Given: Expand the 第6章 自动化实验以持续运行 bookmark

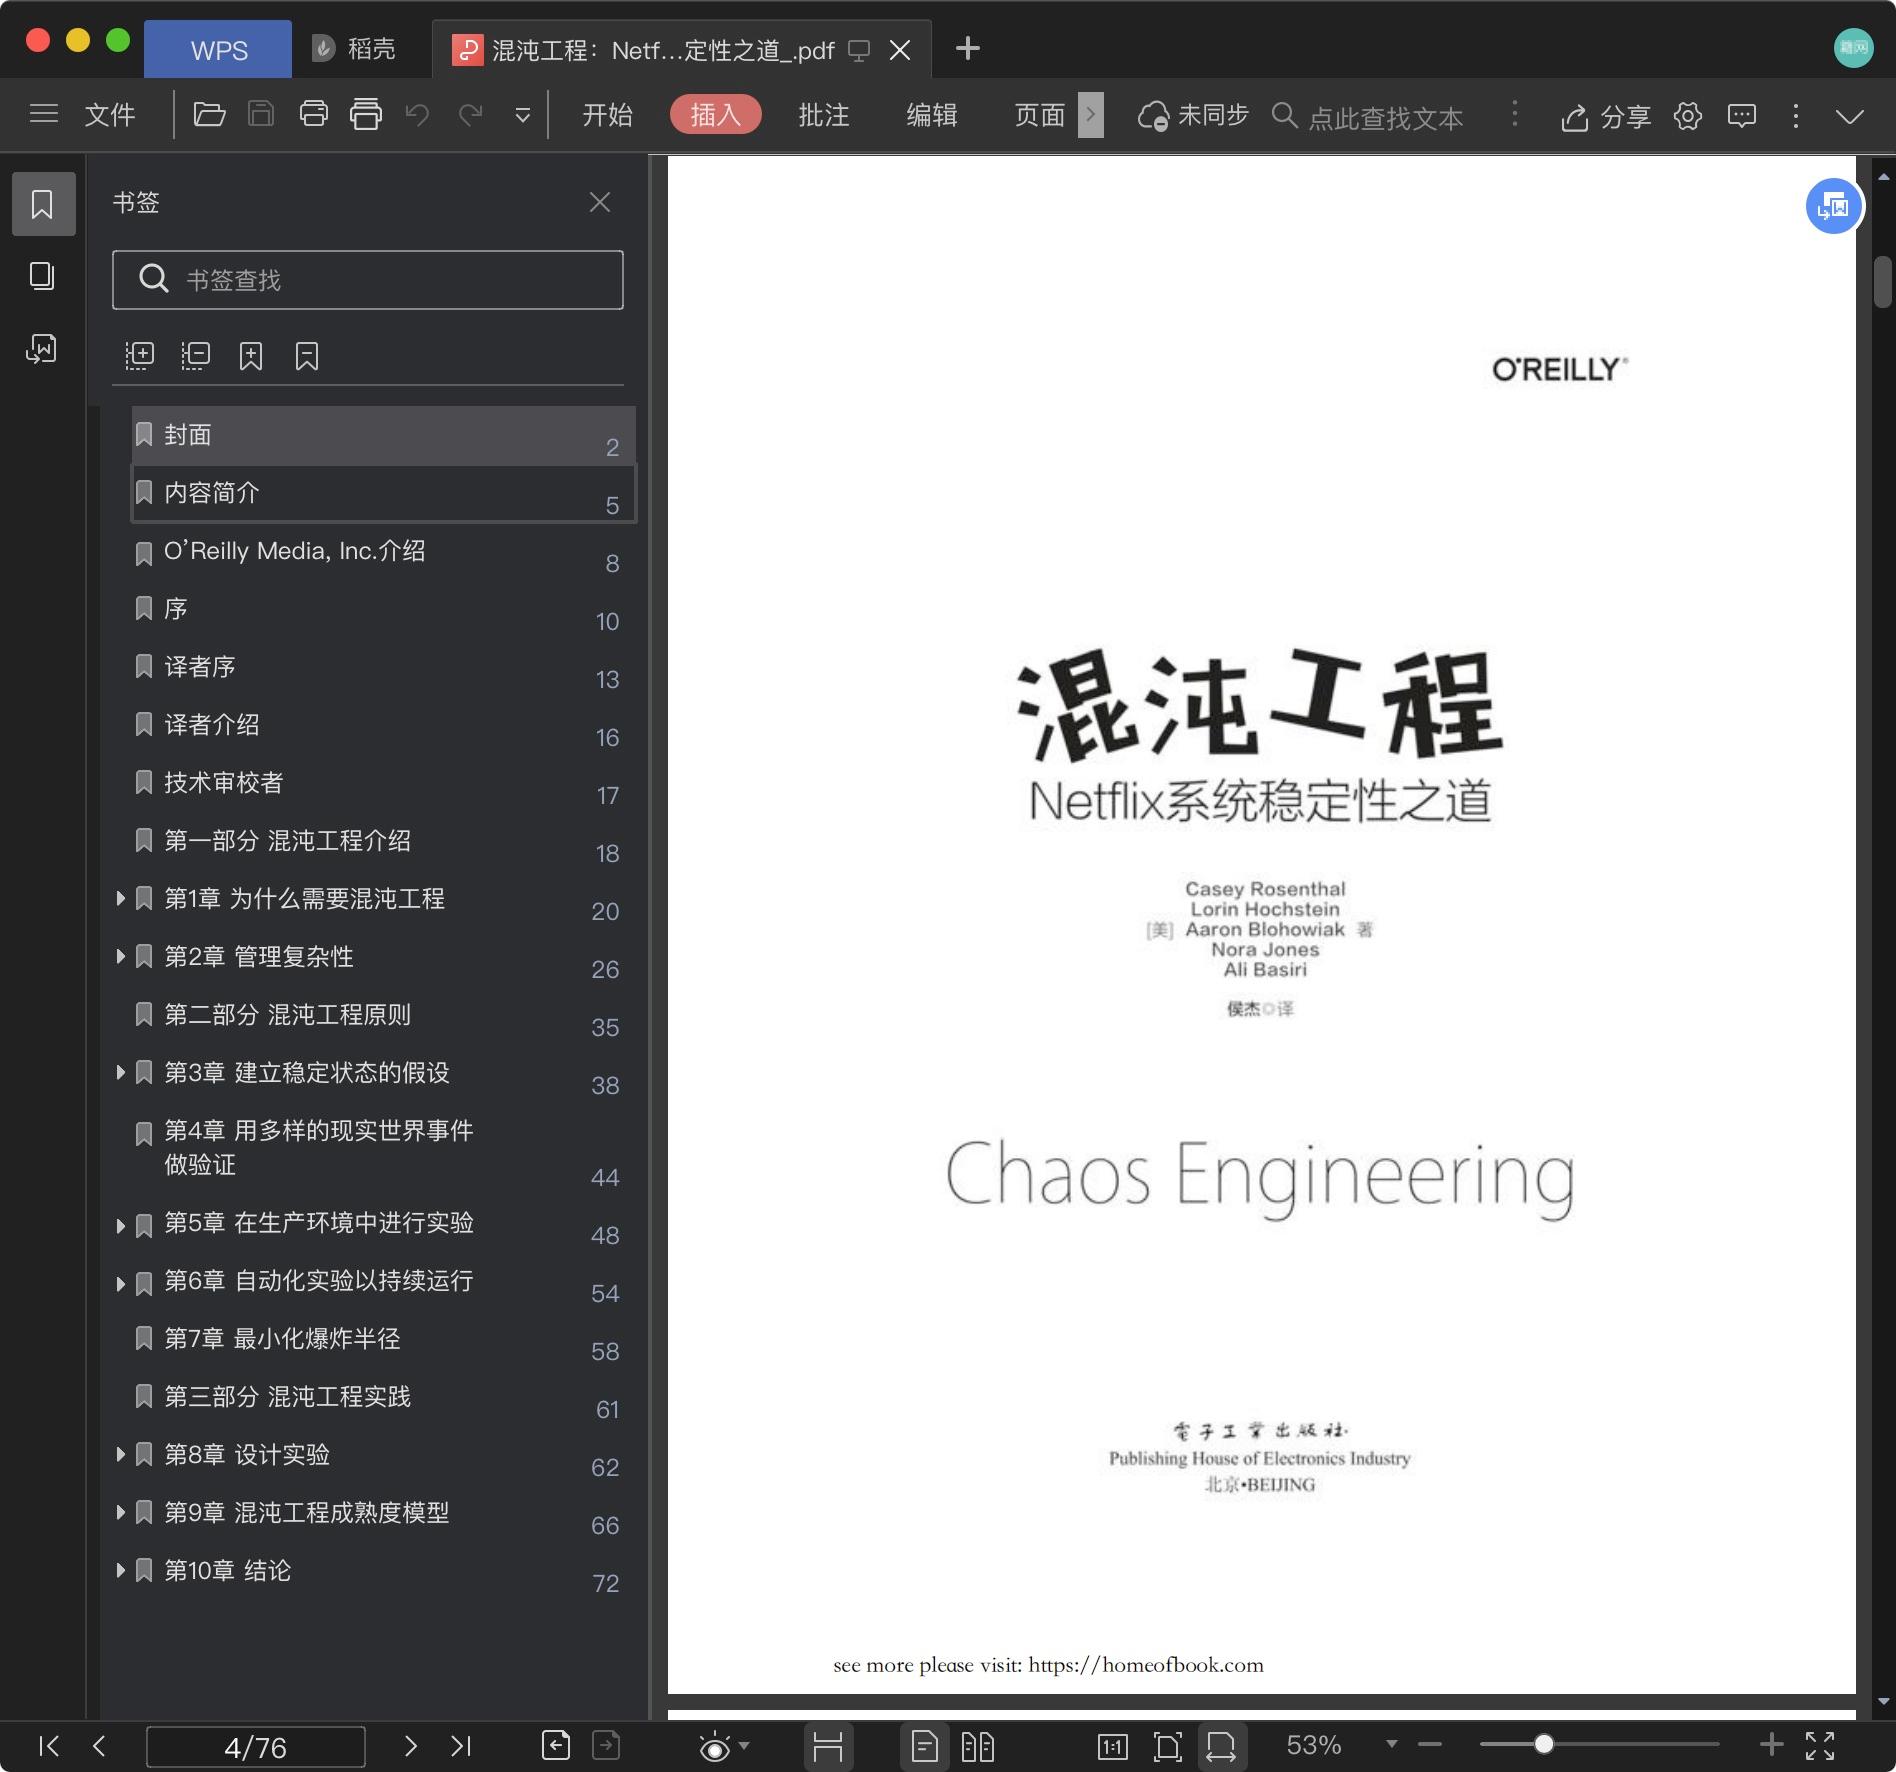Looking at the screenshot, I should click(120, 1283).
